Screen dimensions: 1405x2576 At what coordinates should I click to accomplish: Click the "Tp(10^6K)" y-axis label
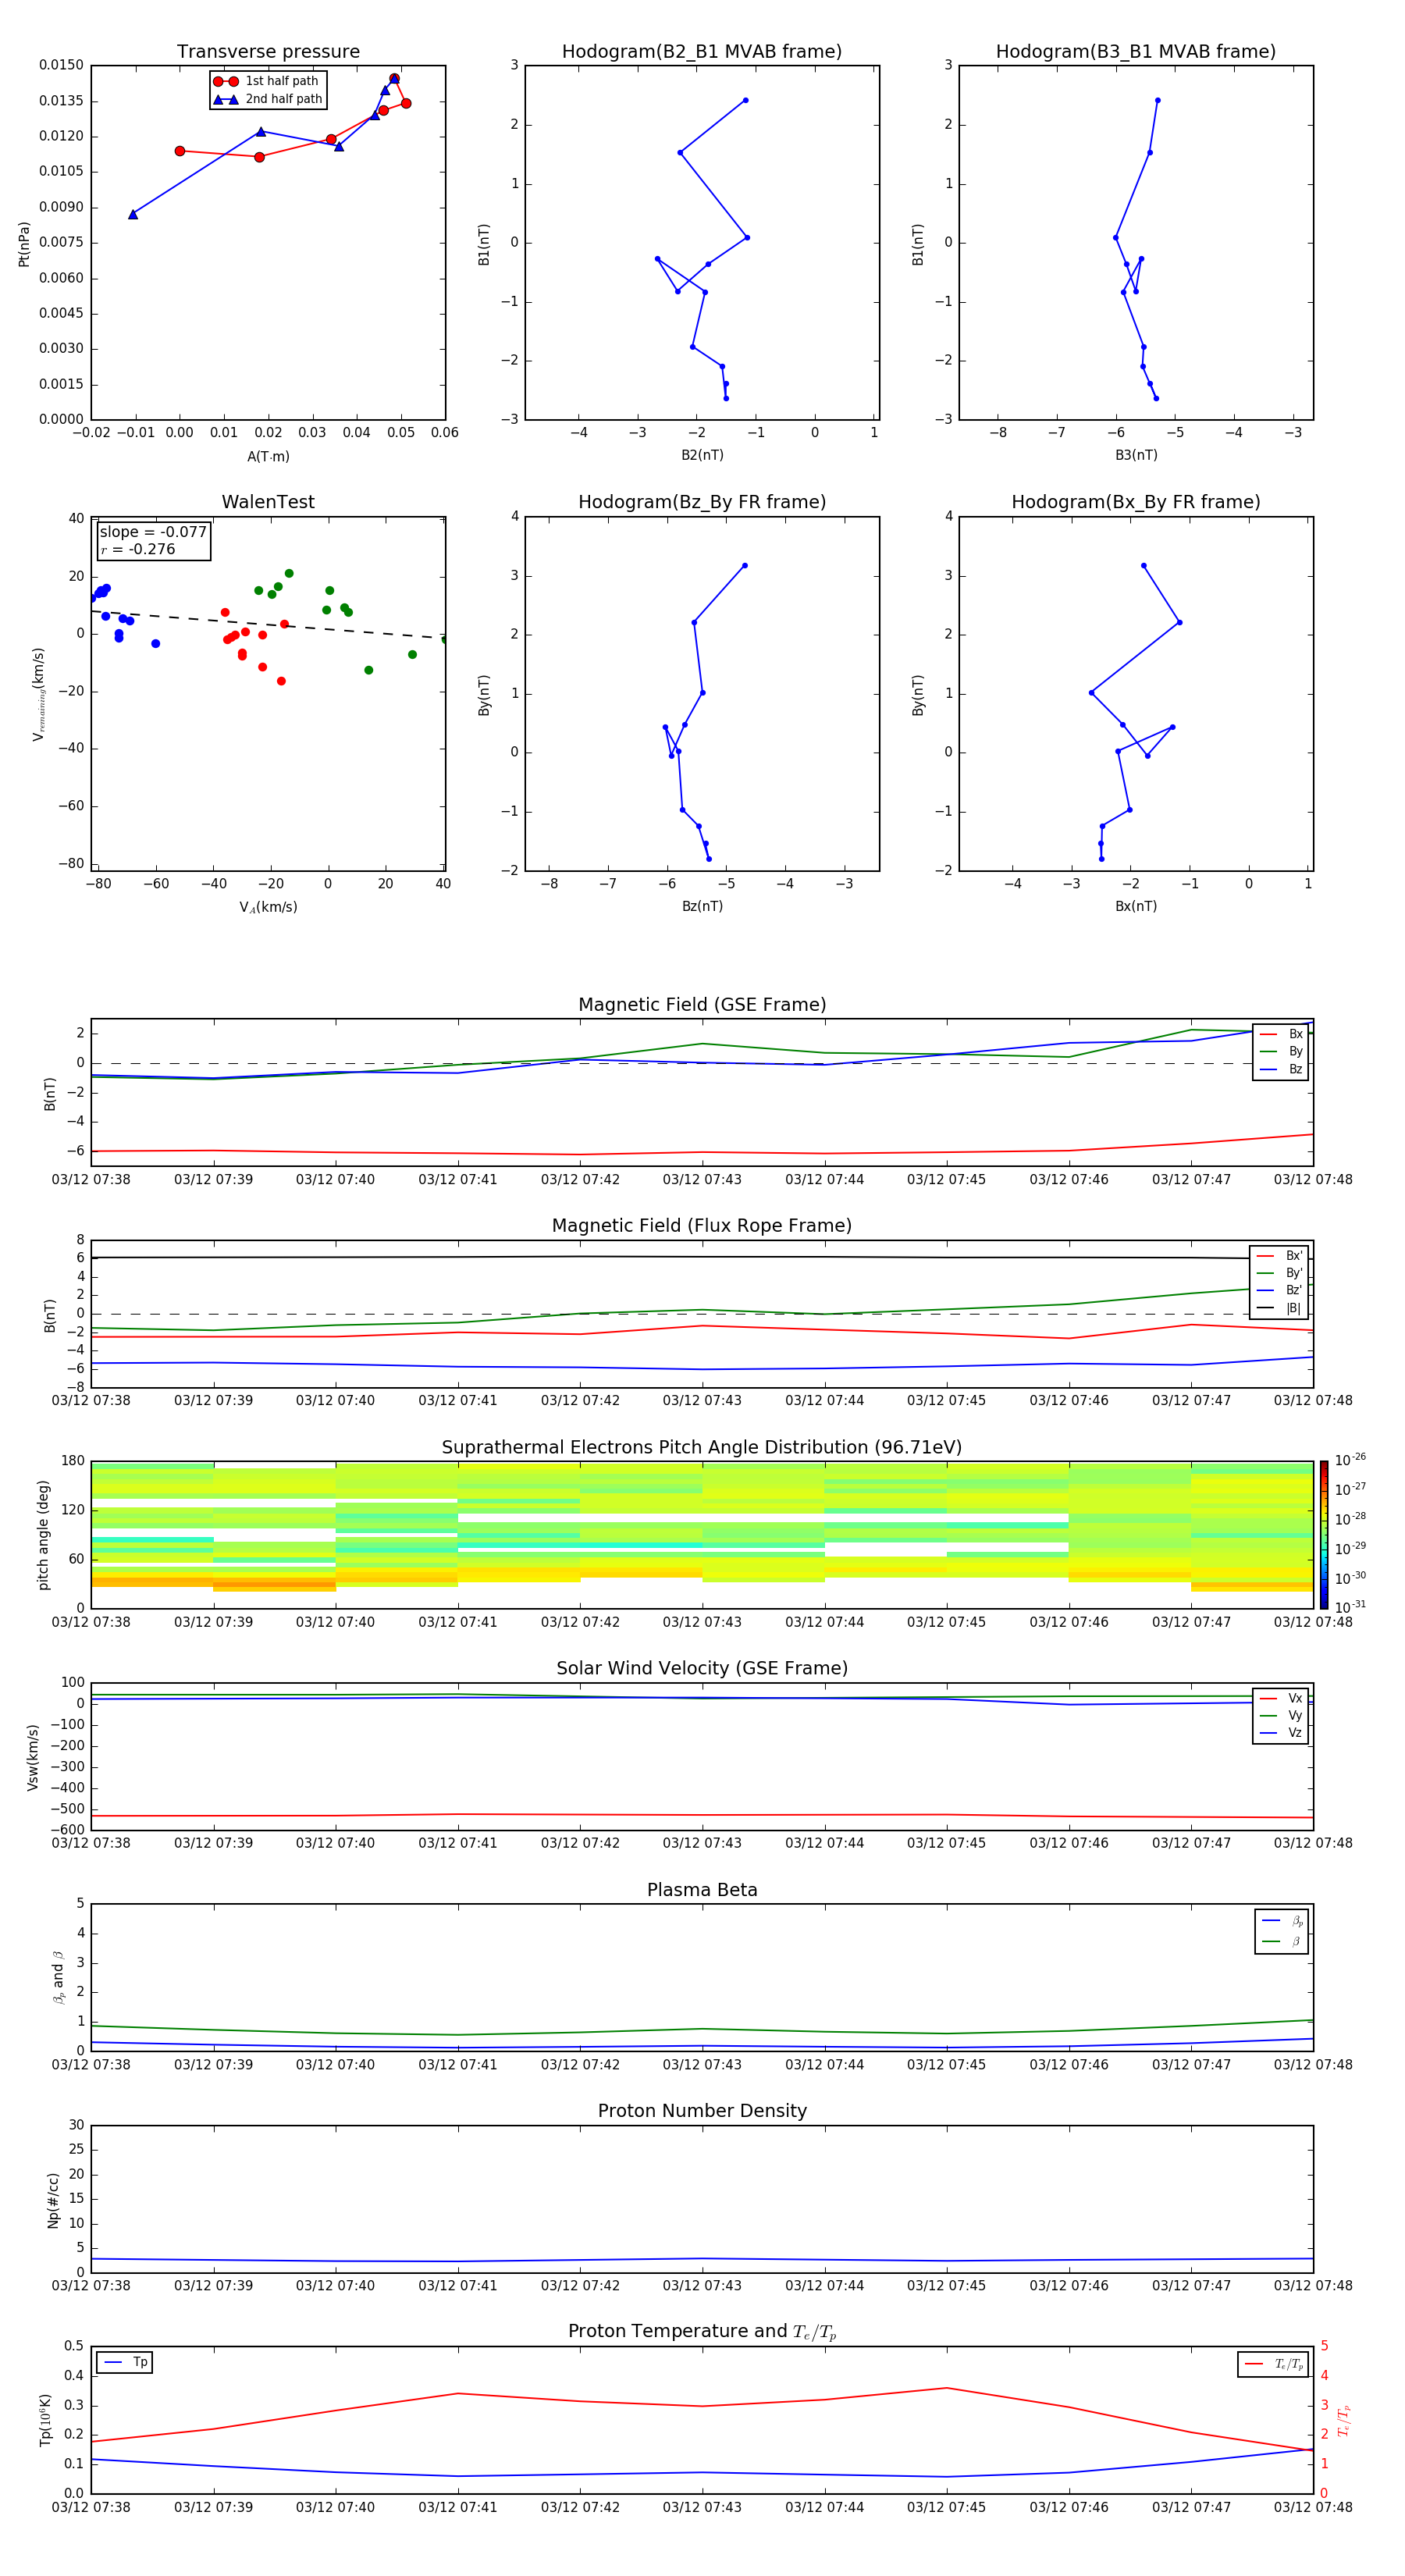click(45, 2420)
